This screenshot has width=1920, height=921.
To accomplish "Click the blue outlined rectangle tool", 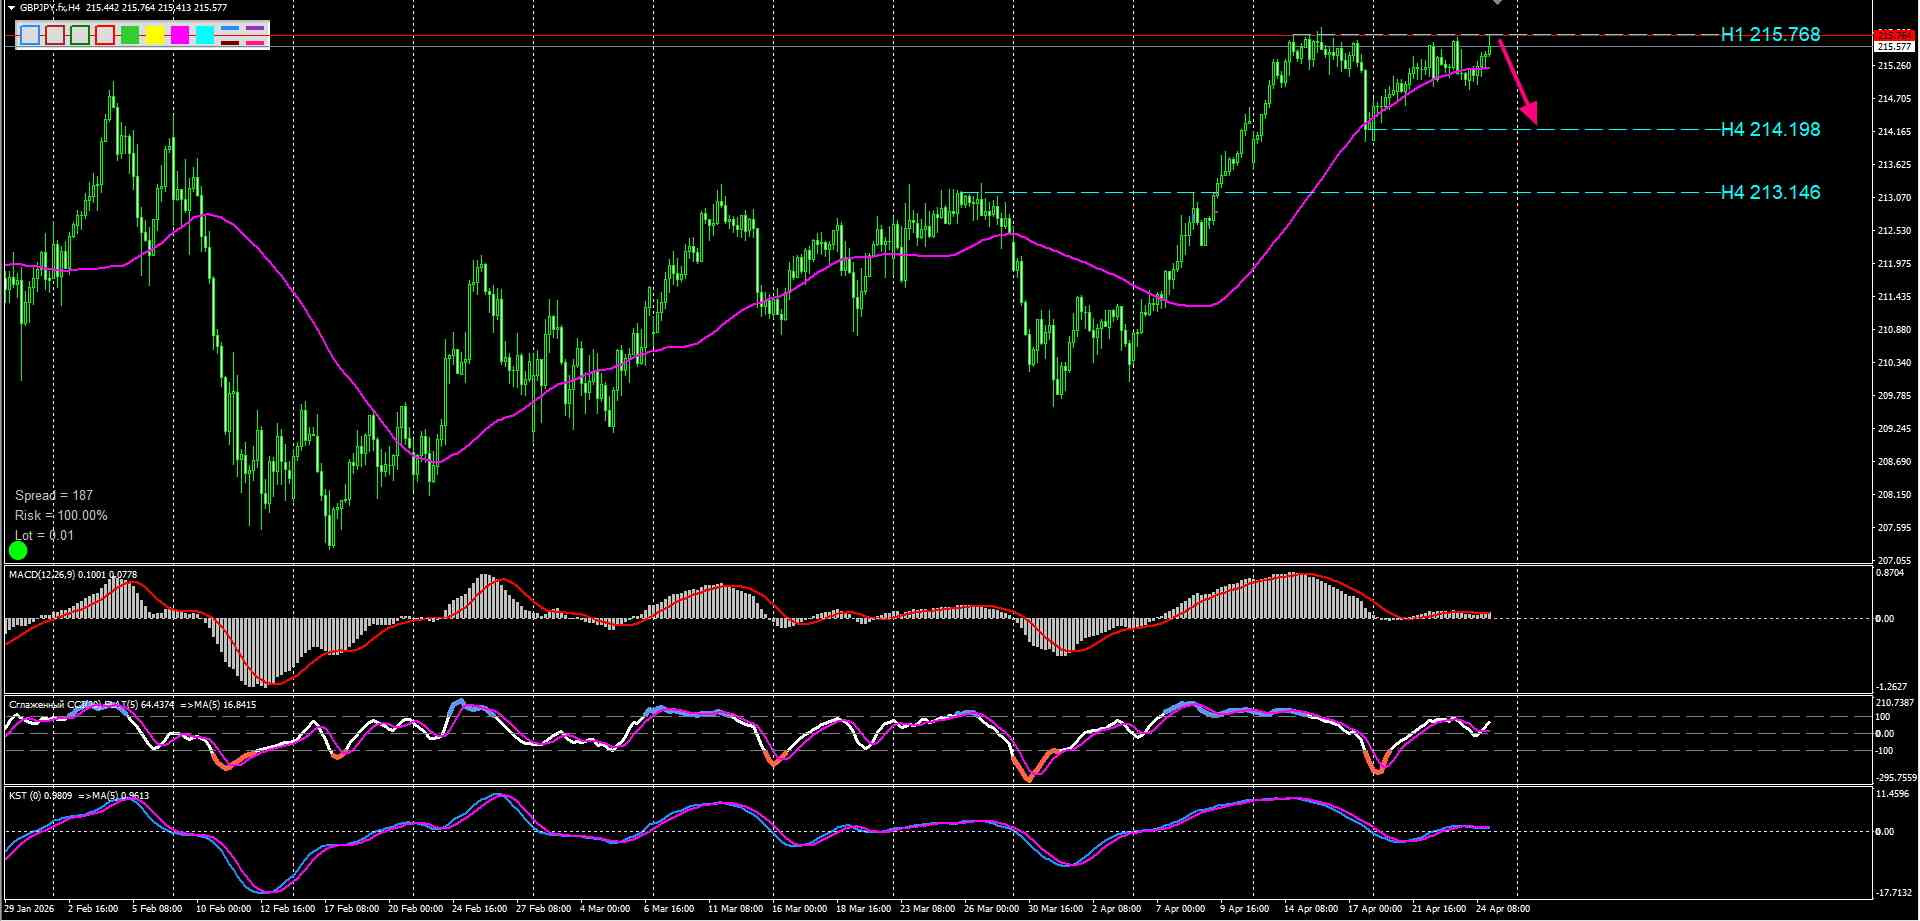I will pos(30,36).
